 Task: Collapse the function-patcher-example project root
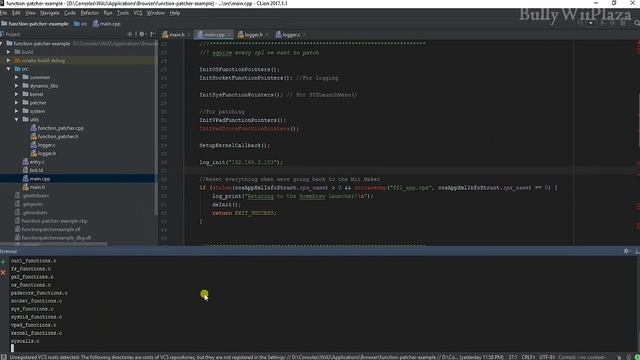2,44
